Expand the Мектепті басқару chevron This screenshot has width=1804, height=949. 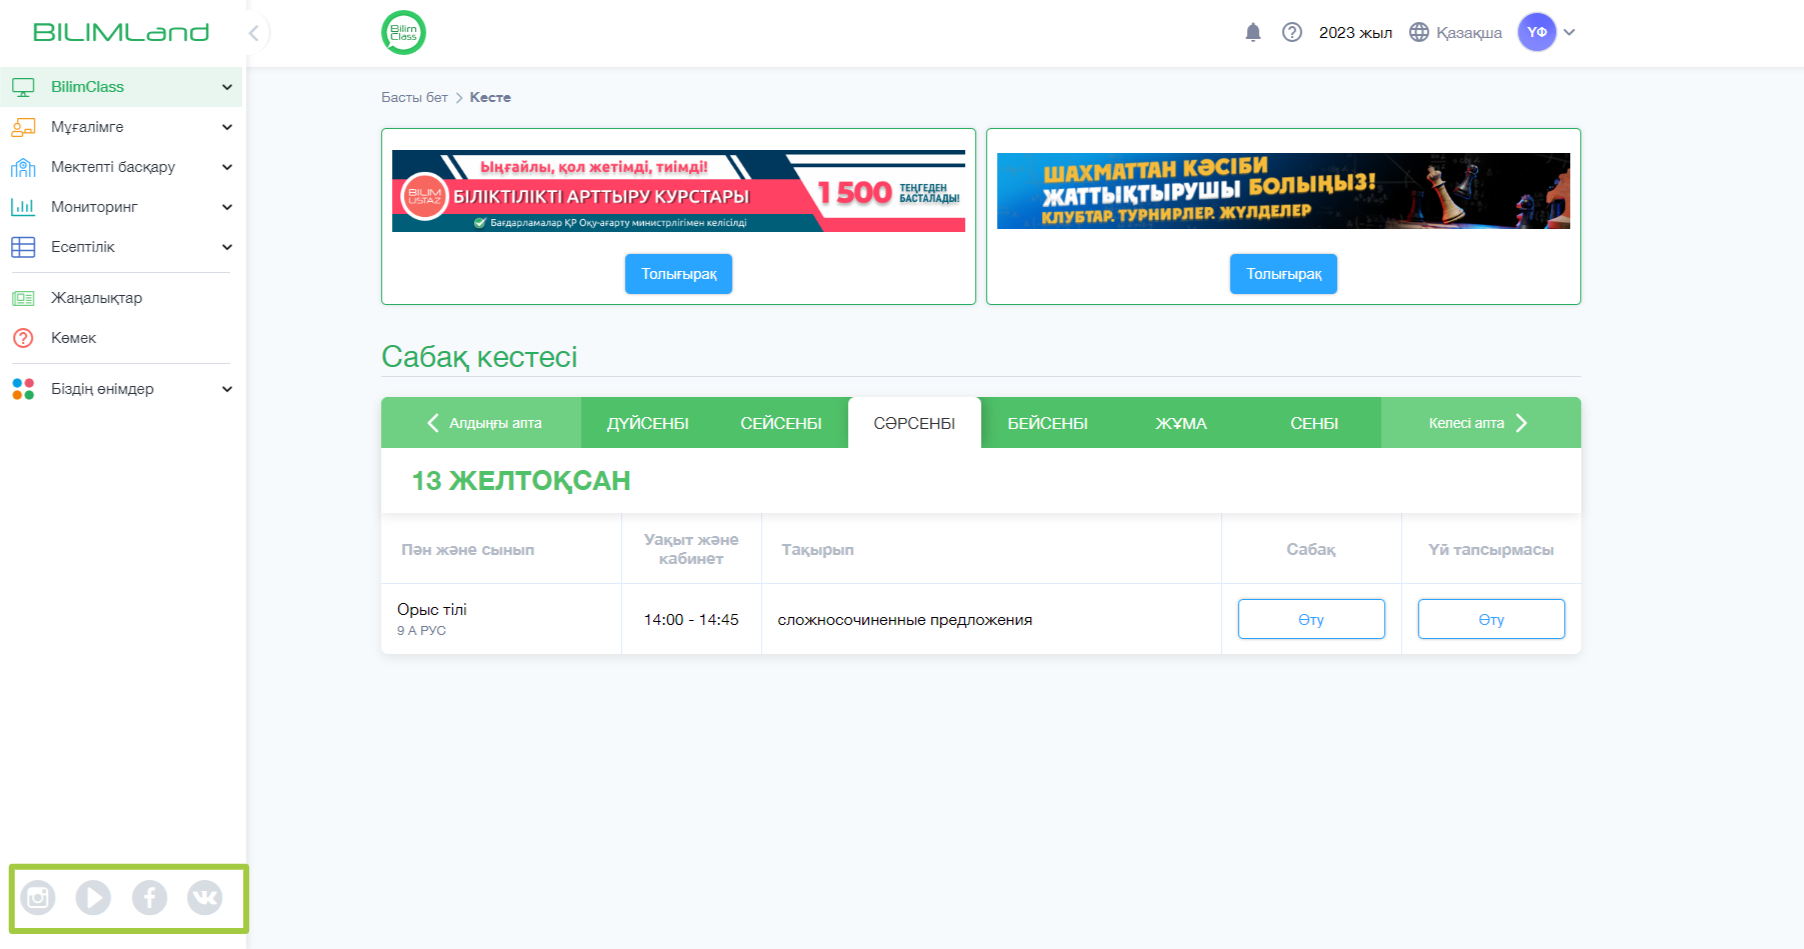[227, 167]
